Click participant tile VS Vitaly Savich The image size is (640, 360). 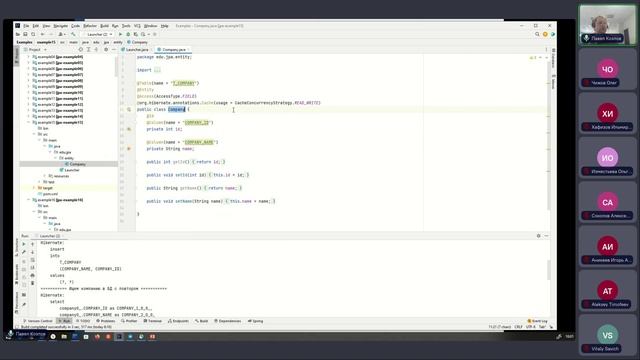(x=607, y=336)
